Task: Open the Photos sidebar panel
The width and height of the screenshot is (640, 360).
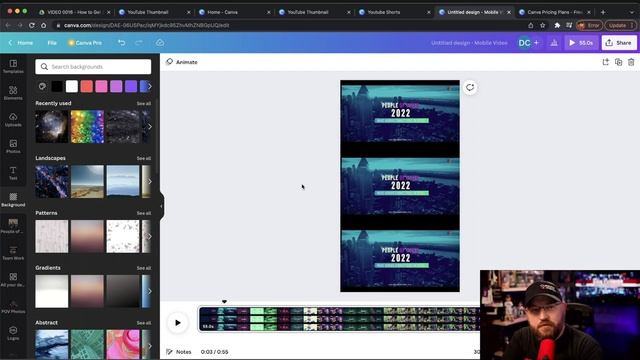Action: tap(13, 146)
